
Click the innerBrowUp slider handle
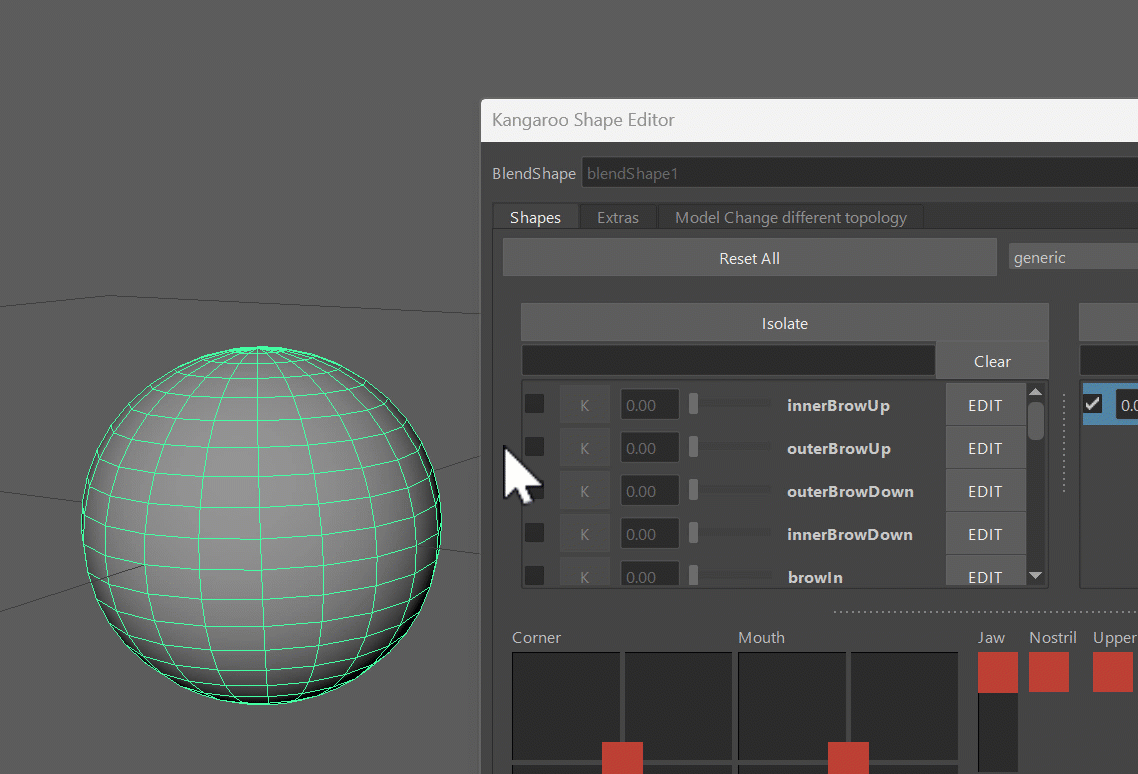[694, 404]
